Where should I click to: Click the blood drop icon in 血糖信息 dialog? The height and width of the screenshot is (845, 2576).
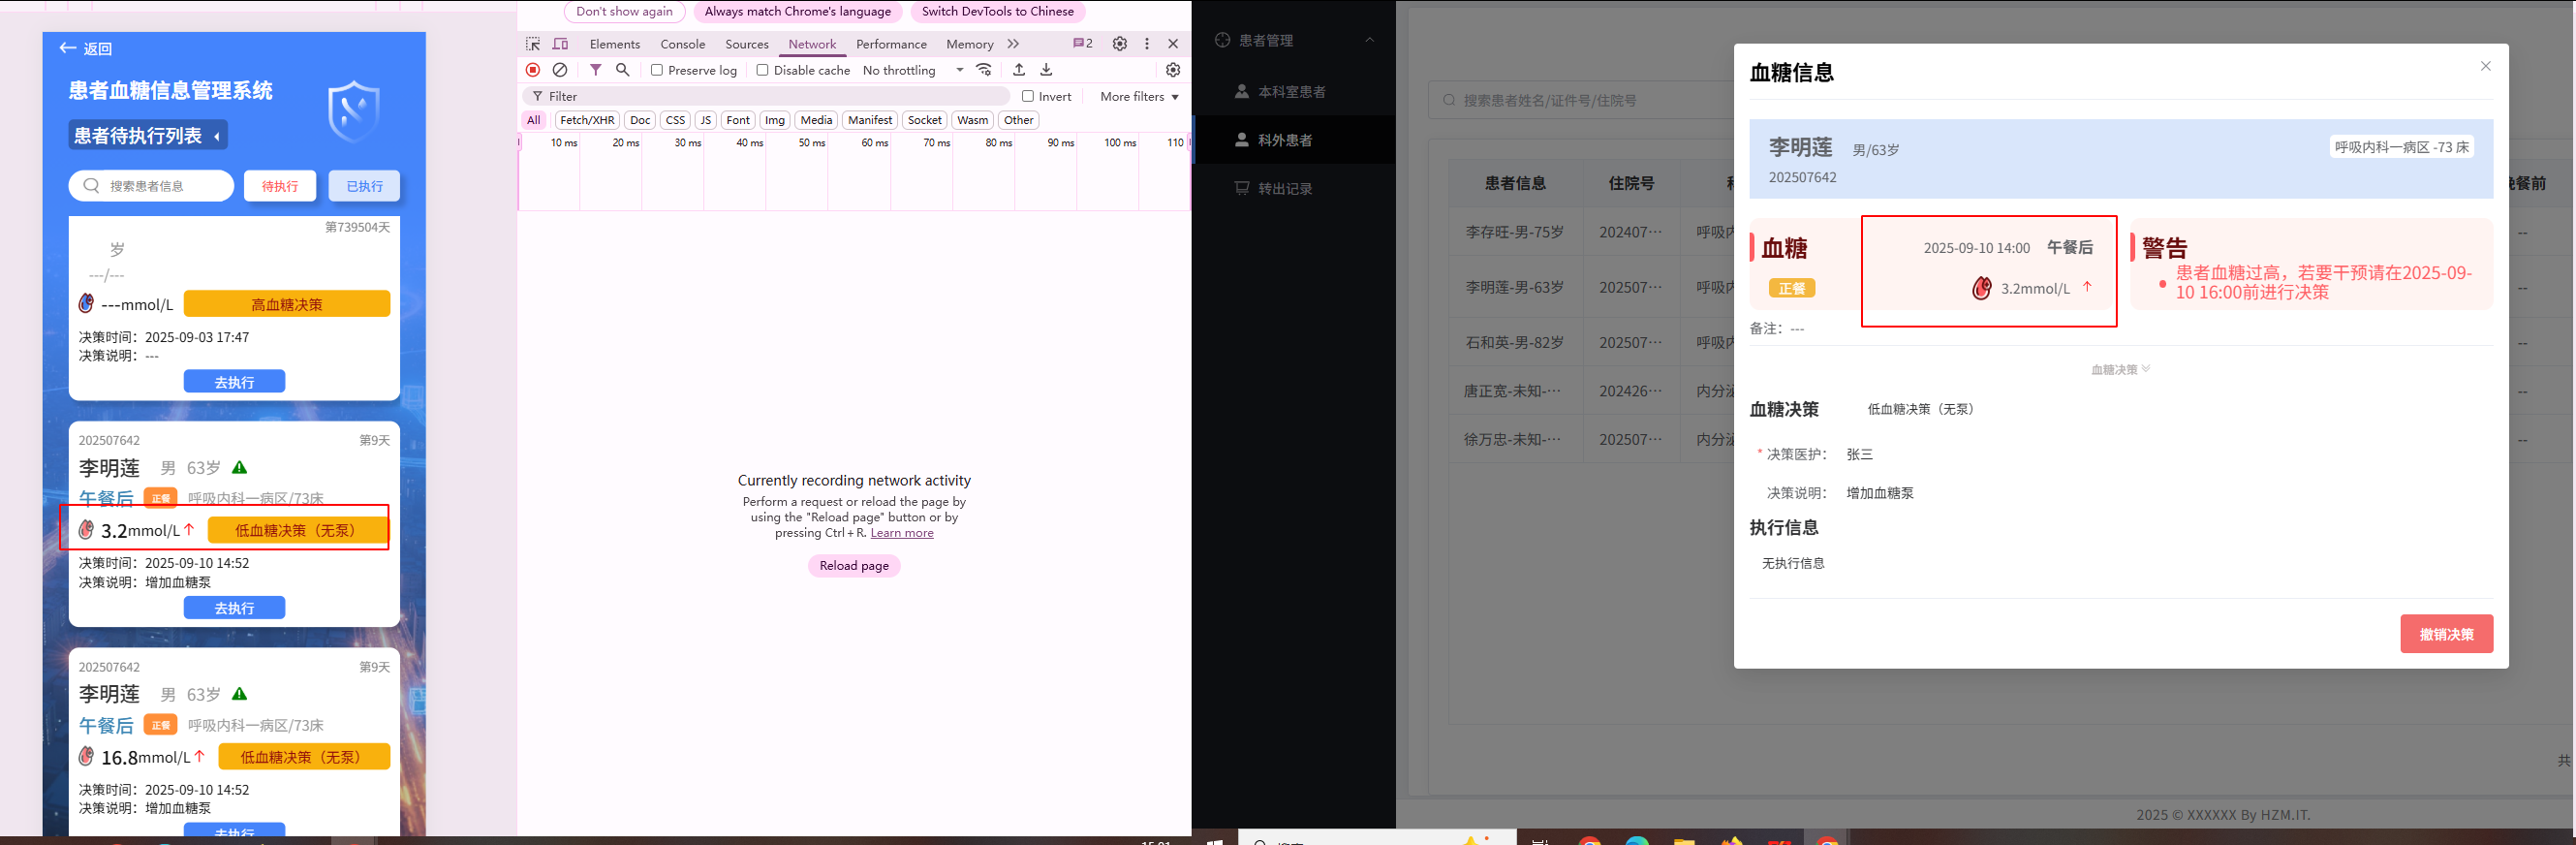click(x=1981, y=288)
